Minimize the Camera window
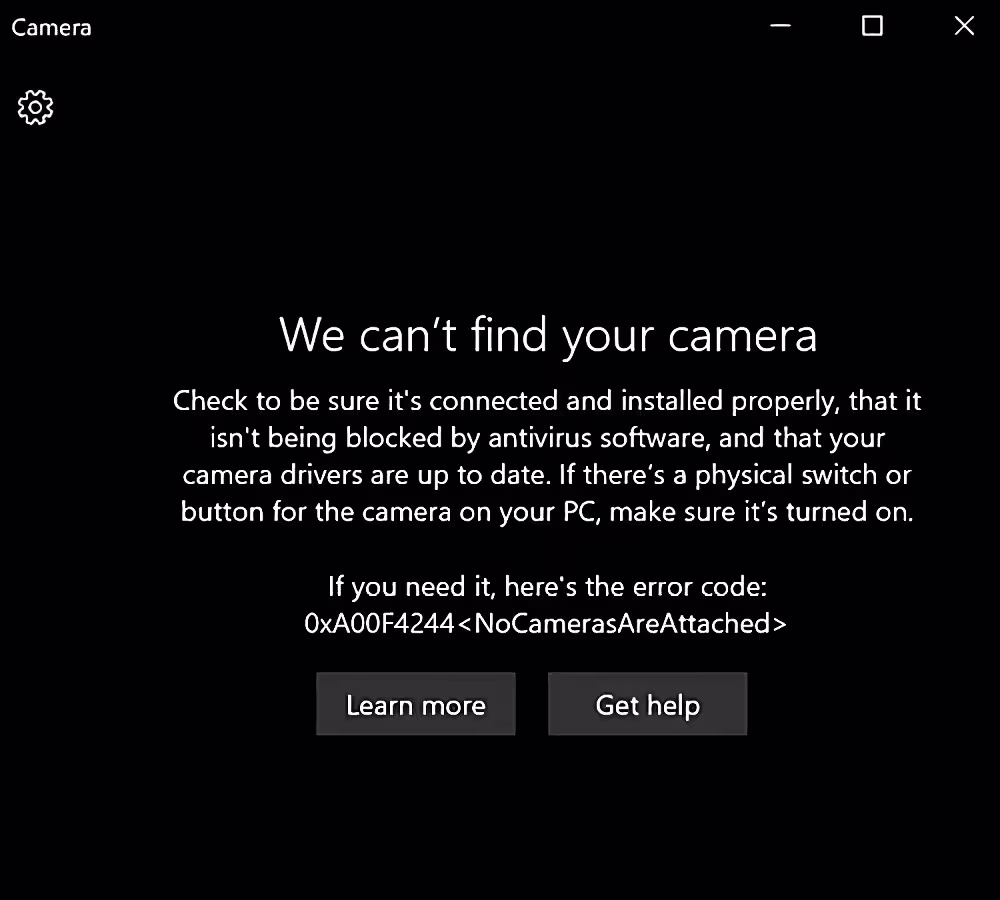Viewport: 1000px width, 900px height. 780,26
